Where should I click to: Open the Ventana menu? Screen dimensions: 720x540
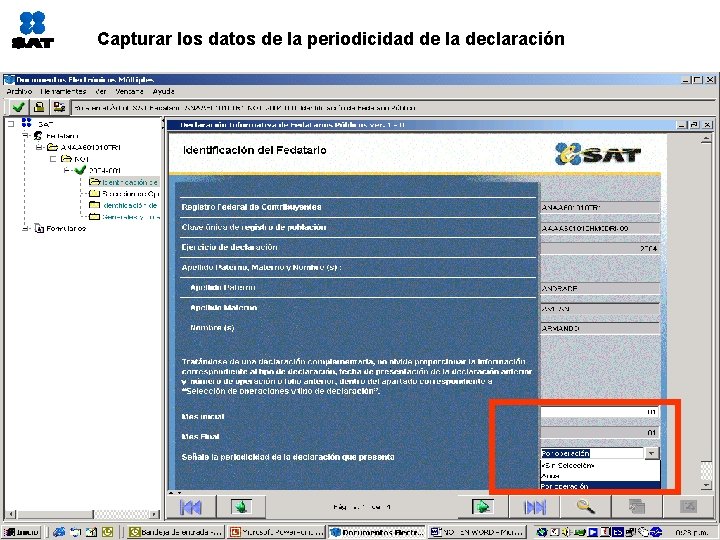[x=129, y=91]
